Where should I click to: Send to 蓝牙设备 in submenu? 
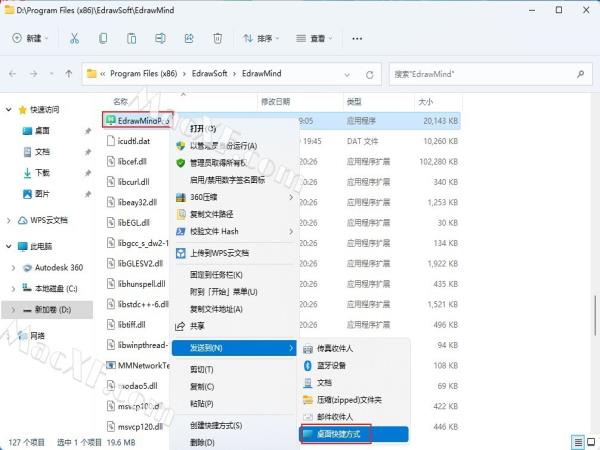(354, 365)
